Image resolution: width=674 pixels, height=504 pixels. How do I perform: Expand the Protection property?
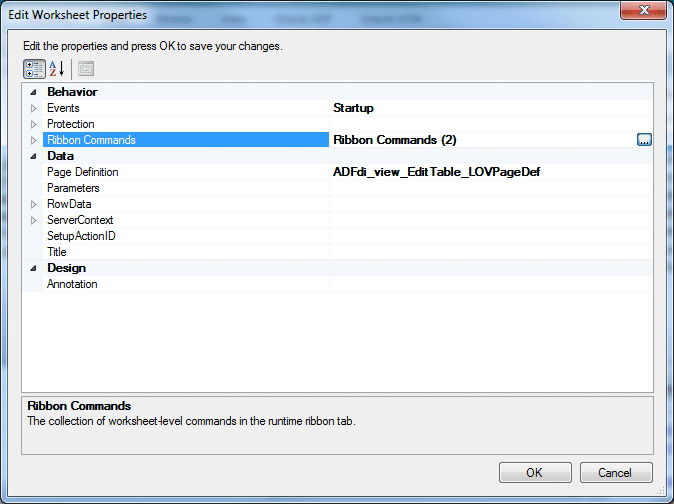click(x=33, y=124)
